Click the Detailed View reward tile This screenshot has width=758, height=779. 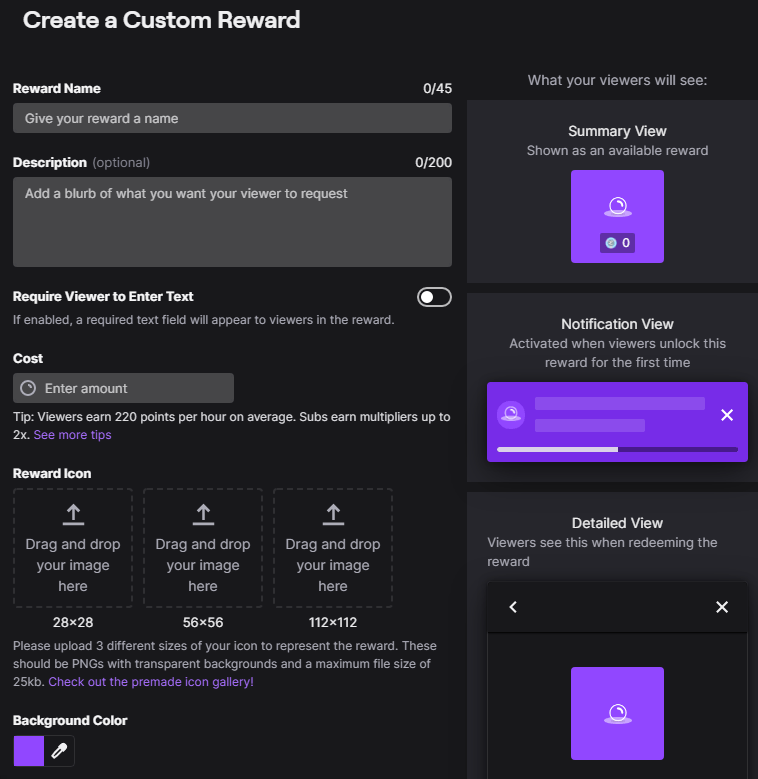617,713
